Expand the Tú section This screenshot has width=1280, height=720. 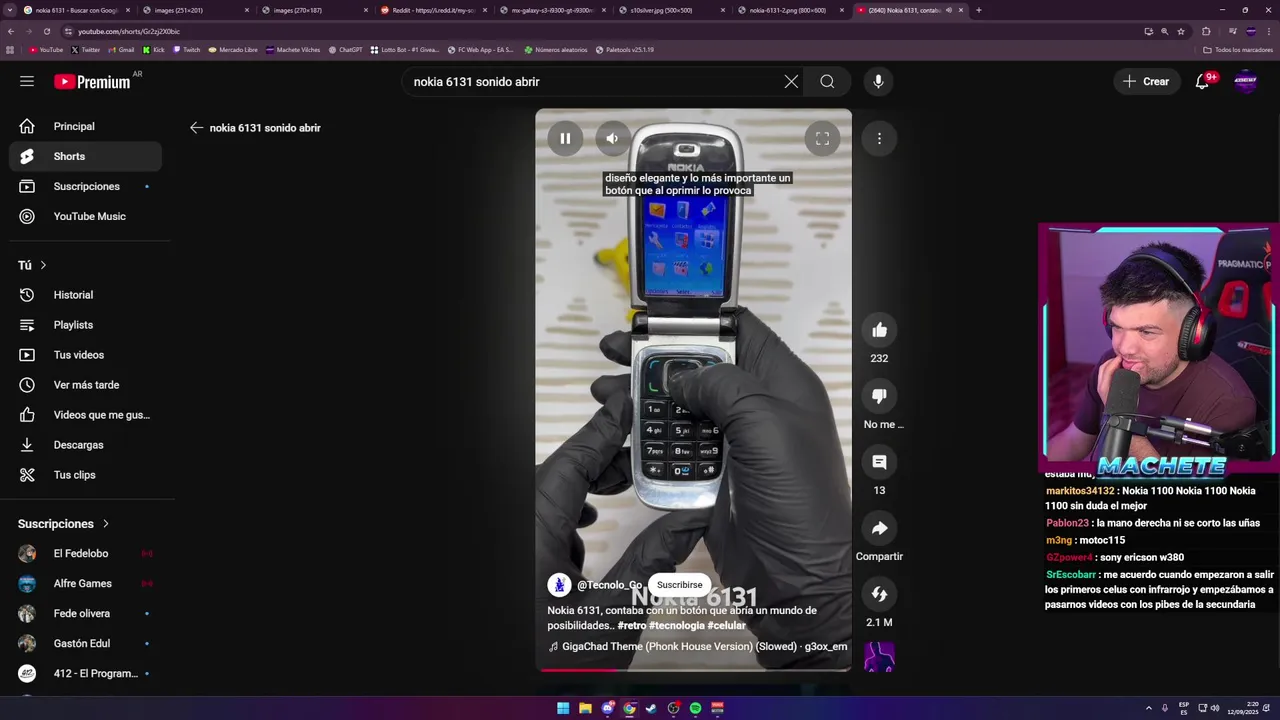point(33,265)
